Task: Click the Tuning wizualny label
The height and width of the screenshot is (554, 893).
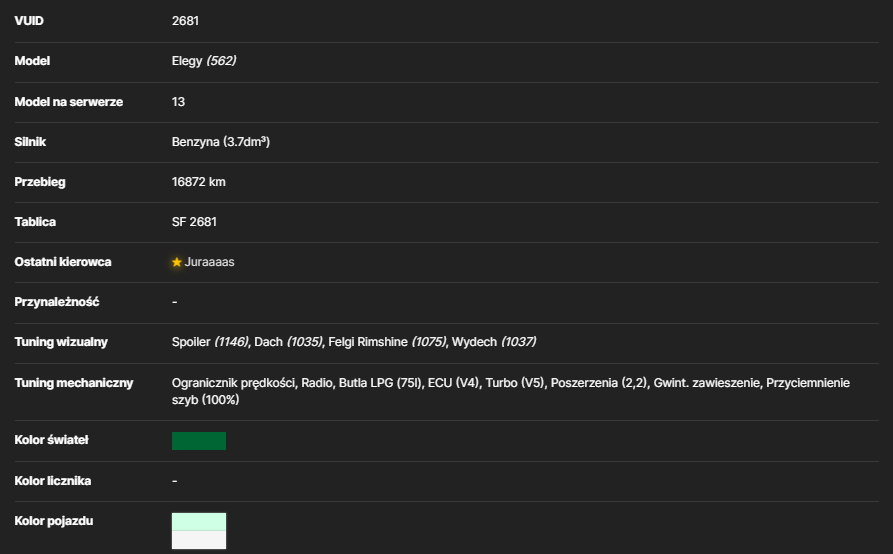Action: tap(61, 342)
